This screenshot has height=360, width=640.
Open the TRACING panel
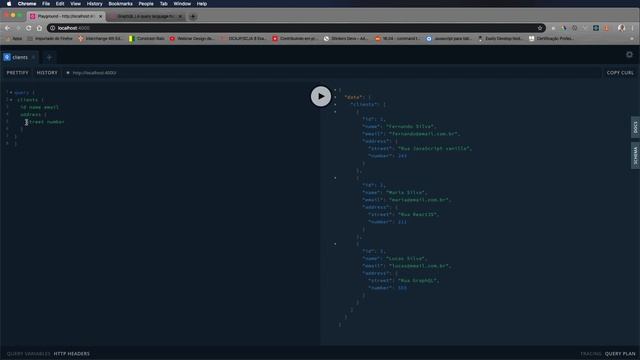(591, 353)
